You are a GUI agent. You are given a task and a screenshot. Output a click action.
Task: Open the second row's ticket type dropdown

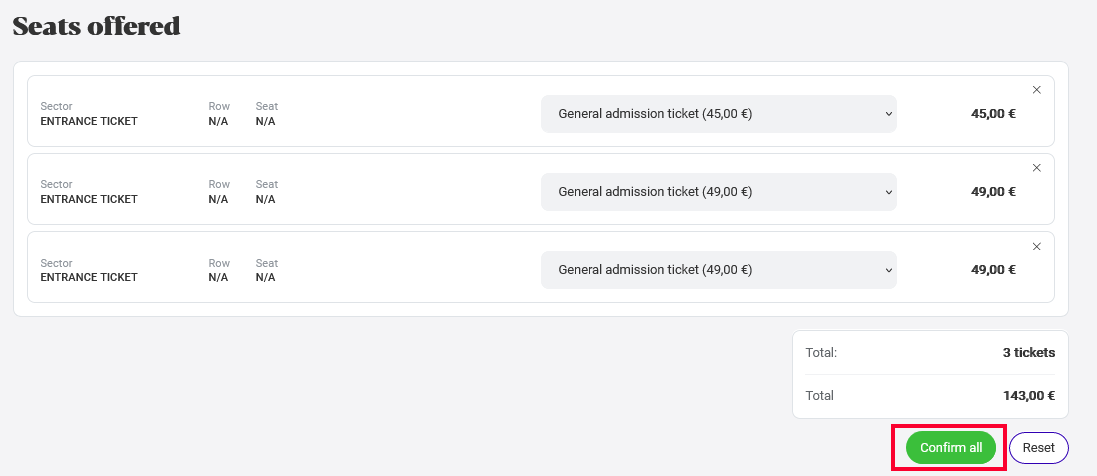(x=719, y=192)
